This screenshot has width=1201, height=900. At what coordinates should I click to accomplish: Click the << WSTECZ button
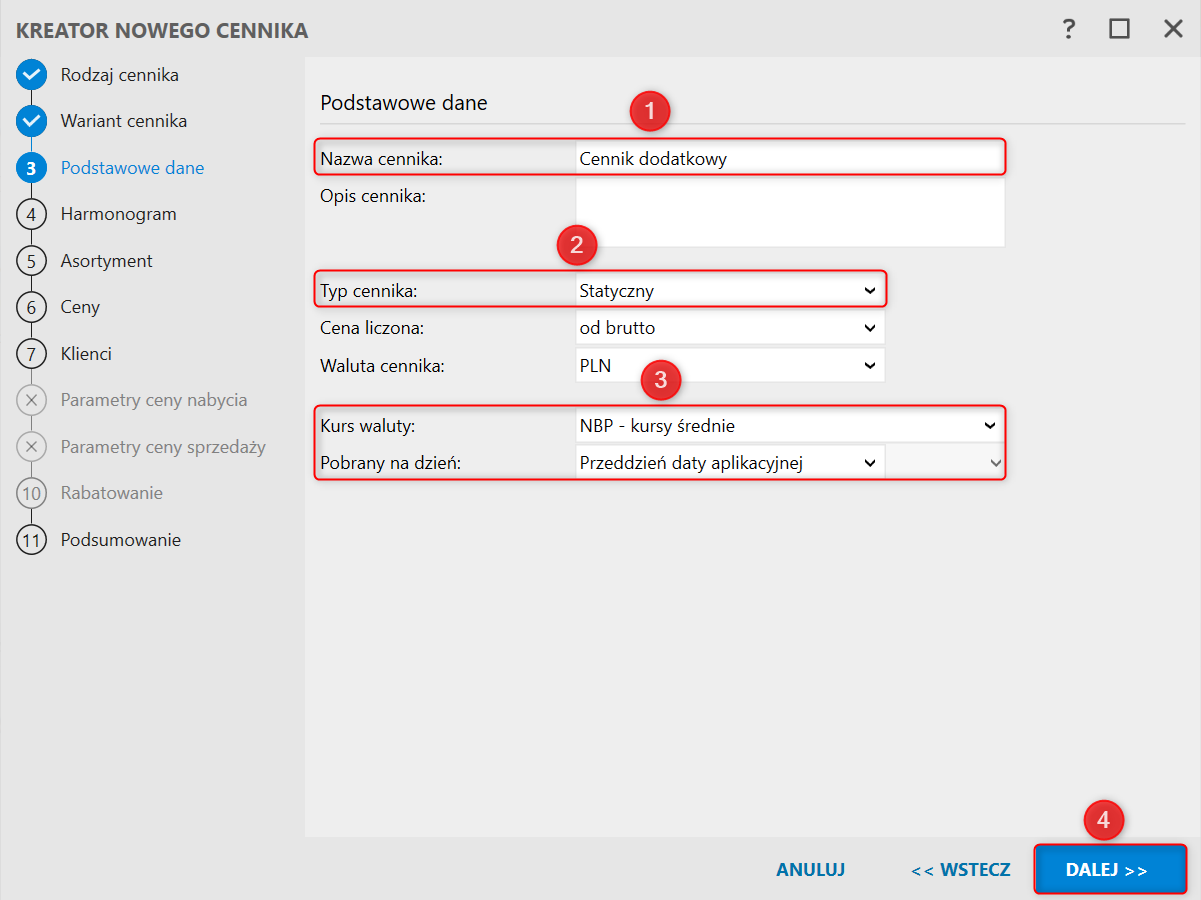960,870
